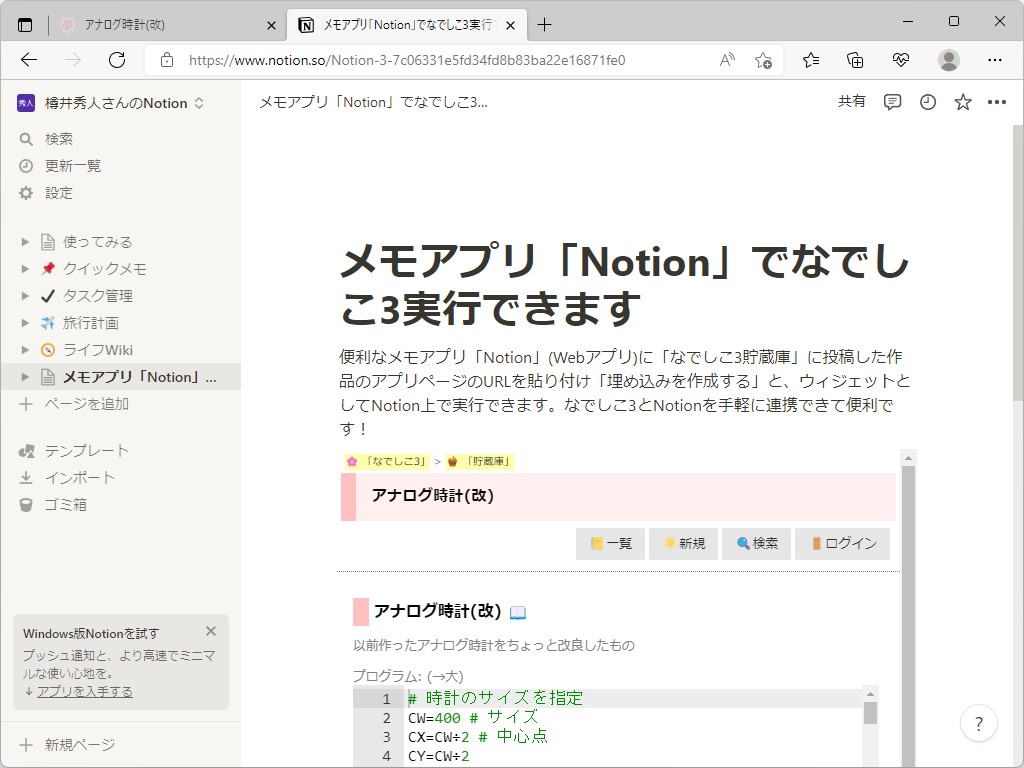Open the page options menu (•••)
This screenshot has height=768, width=1024.
[x=997, y=101]
